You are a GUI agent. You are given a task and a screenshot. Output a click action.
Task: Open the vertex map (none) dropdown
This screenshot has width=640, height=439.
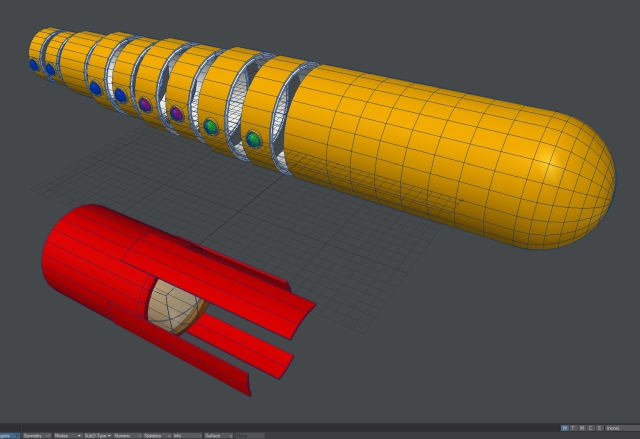click(x=619, y=428)
